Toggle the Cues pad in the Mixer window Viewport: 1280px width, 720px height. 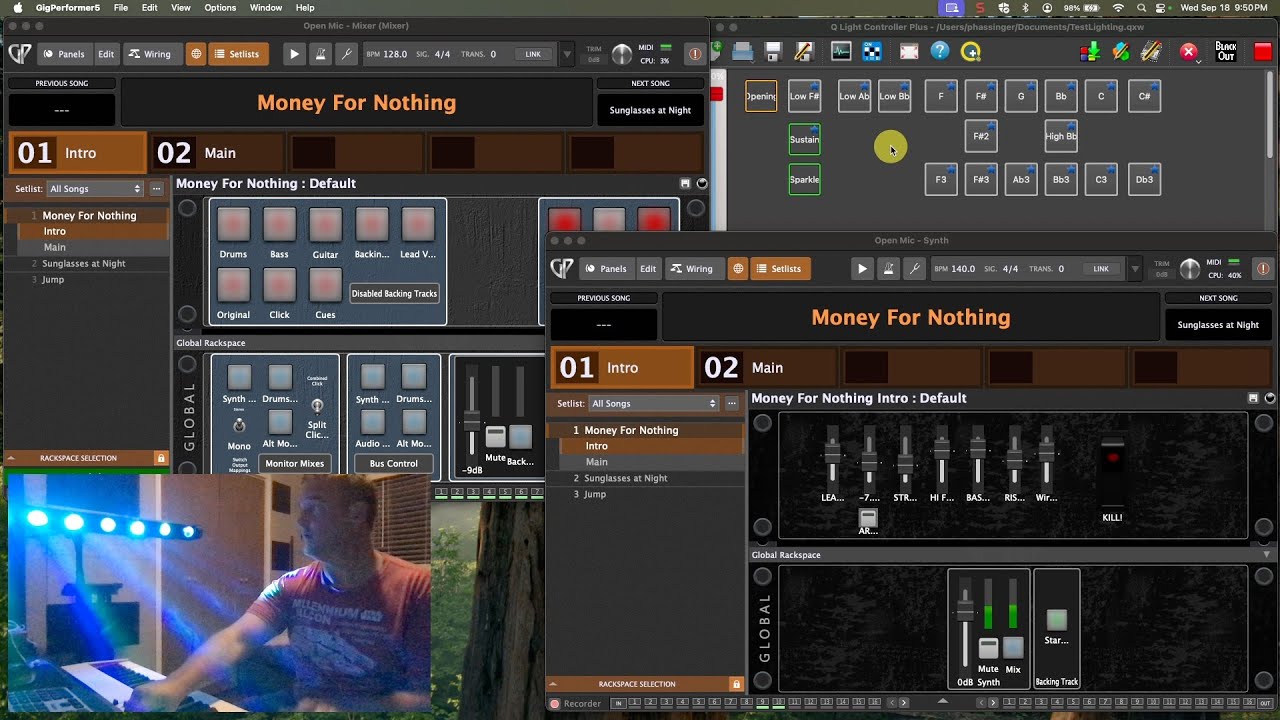(325, 285)
